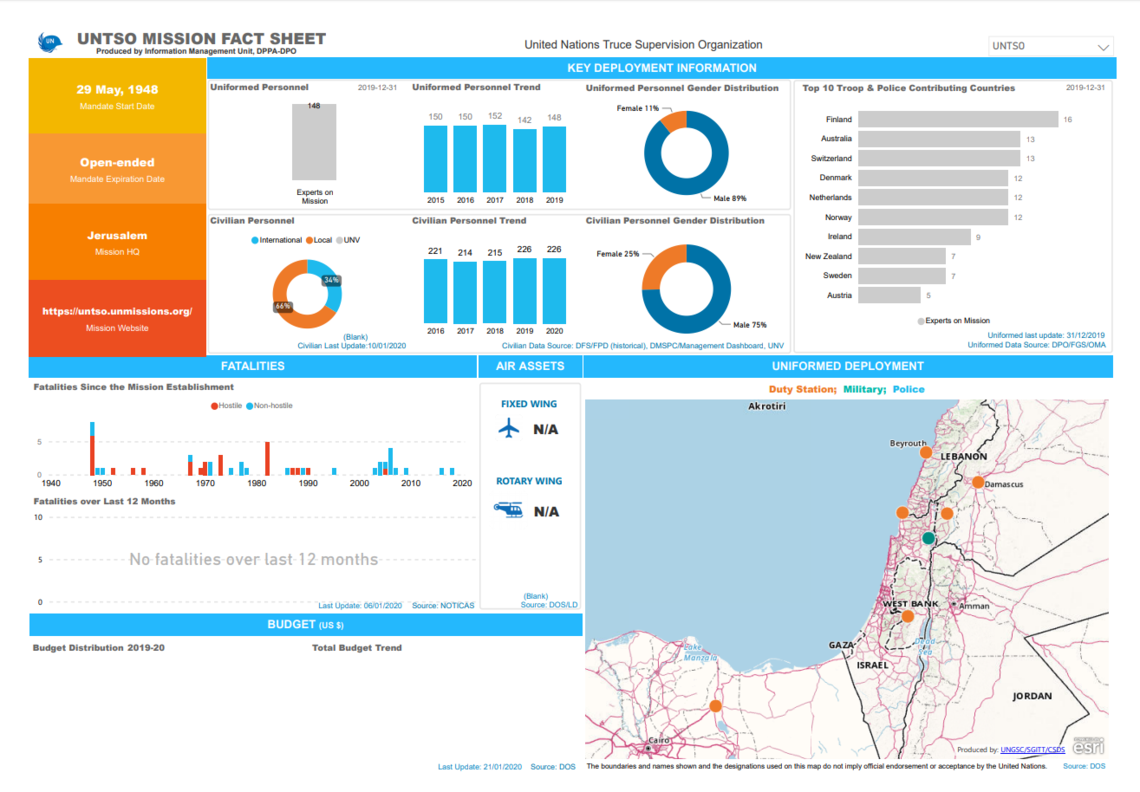Click the UN emblem logo icon
1140x792 pixels.
click(48, 42)
